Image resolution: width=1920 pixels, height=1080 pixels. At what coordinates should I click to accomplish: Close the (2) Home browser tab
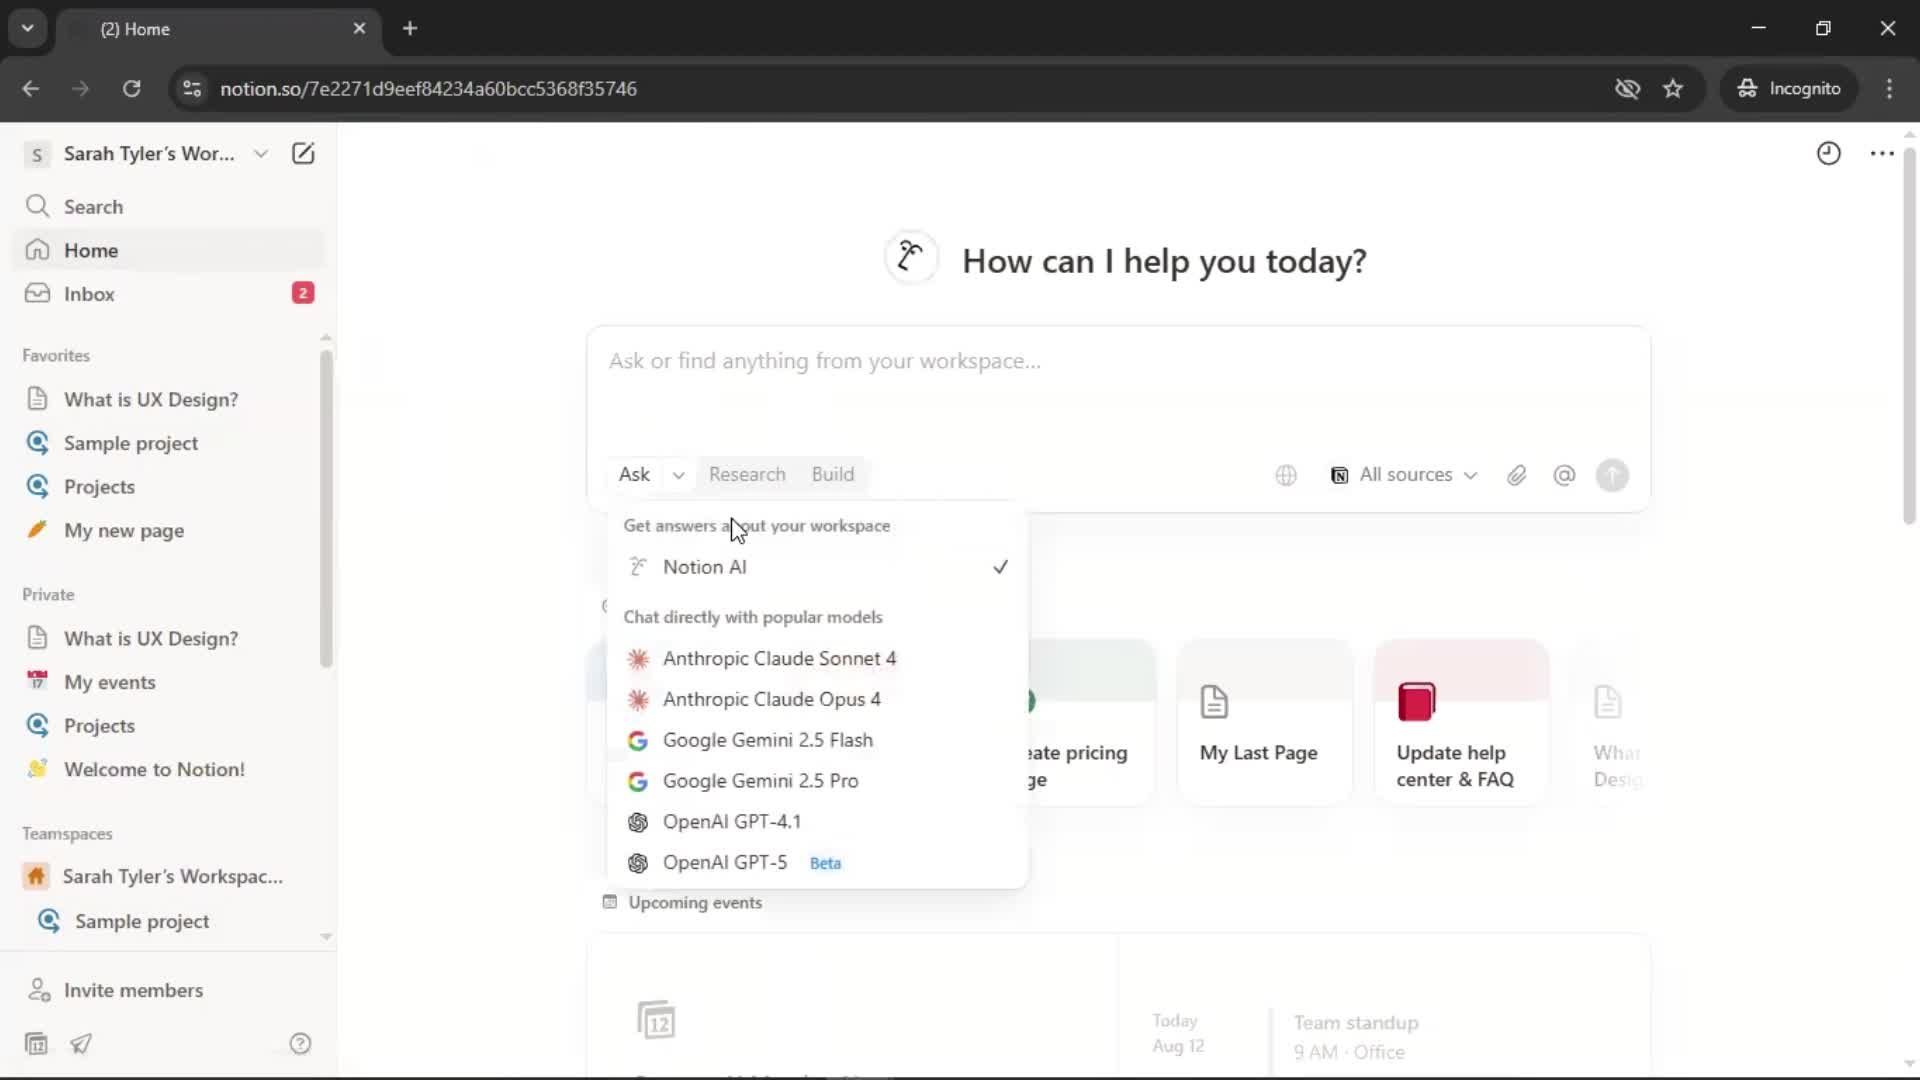click(x=359, y=29)
